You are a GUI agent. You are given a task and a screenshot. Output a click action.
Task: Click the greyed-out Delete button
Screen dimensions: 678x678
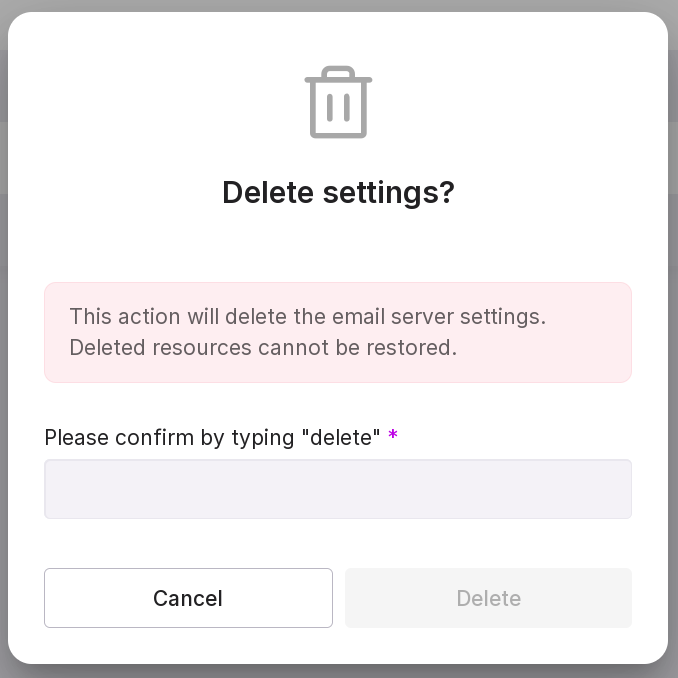pyautogui.click(x=488, y=598)
